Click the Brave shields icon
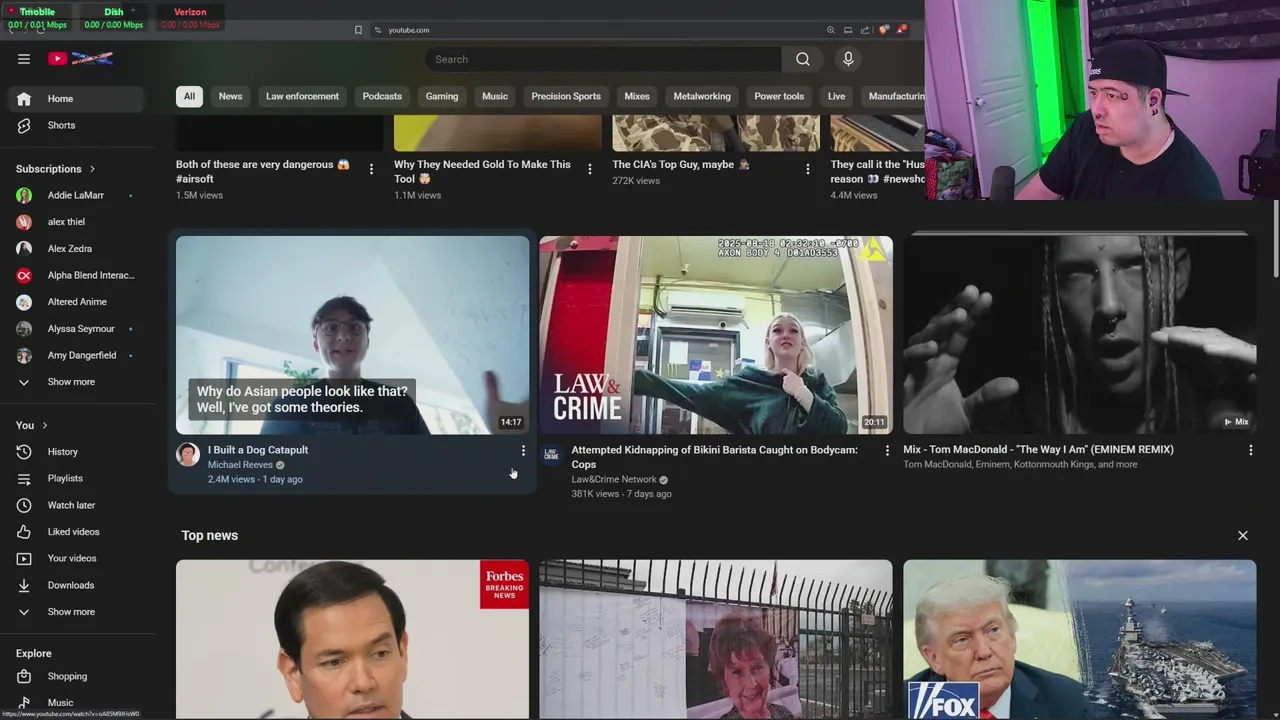This screenshot has height=720, width=1280. pyautogui.click(x=883, y=30)
